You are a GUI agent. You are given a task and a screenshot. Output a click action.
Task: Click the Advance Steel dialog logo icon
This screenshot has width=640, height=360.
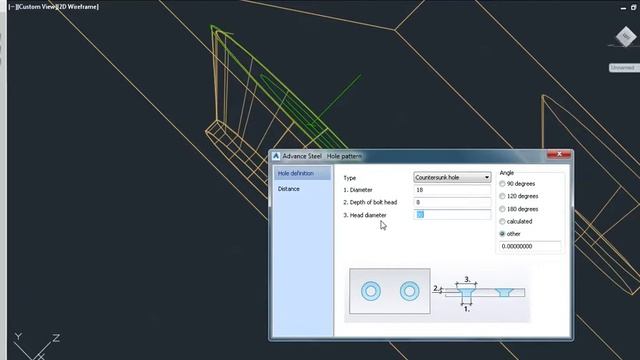coord(276,156)
